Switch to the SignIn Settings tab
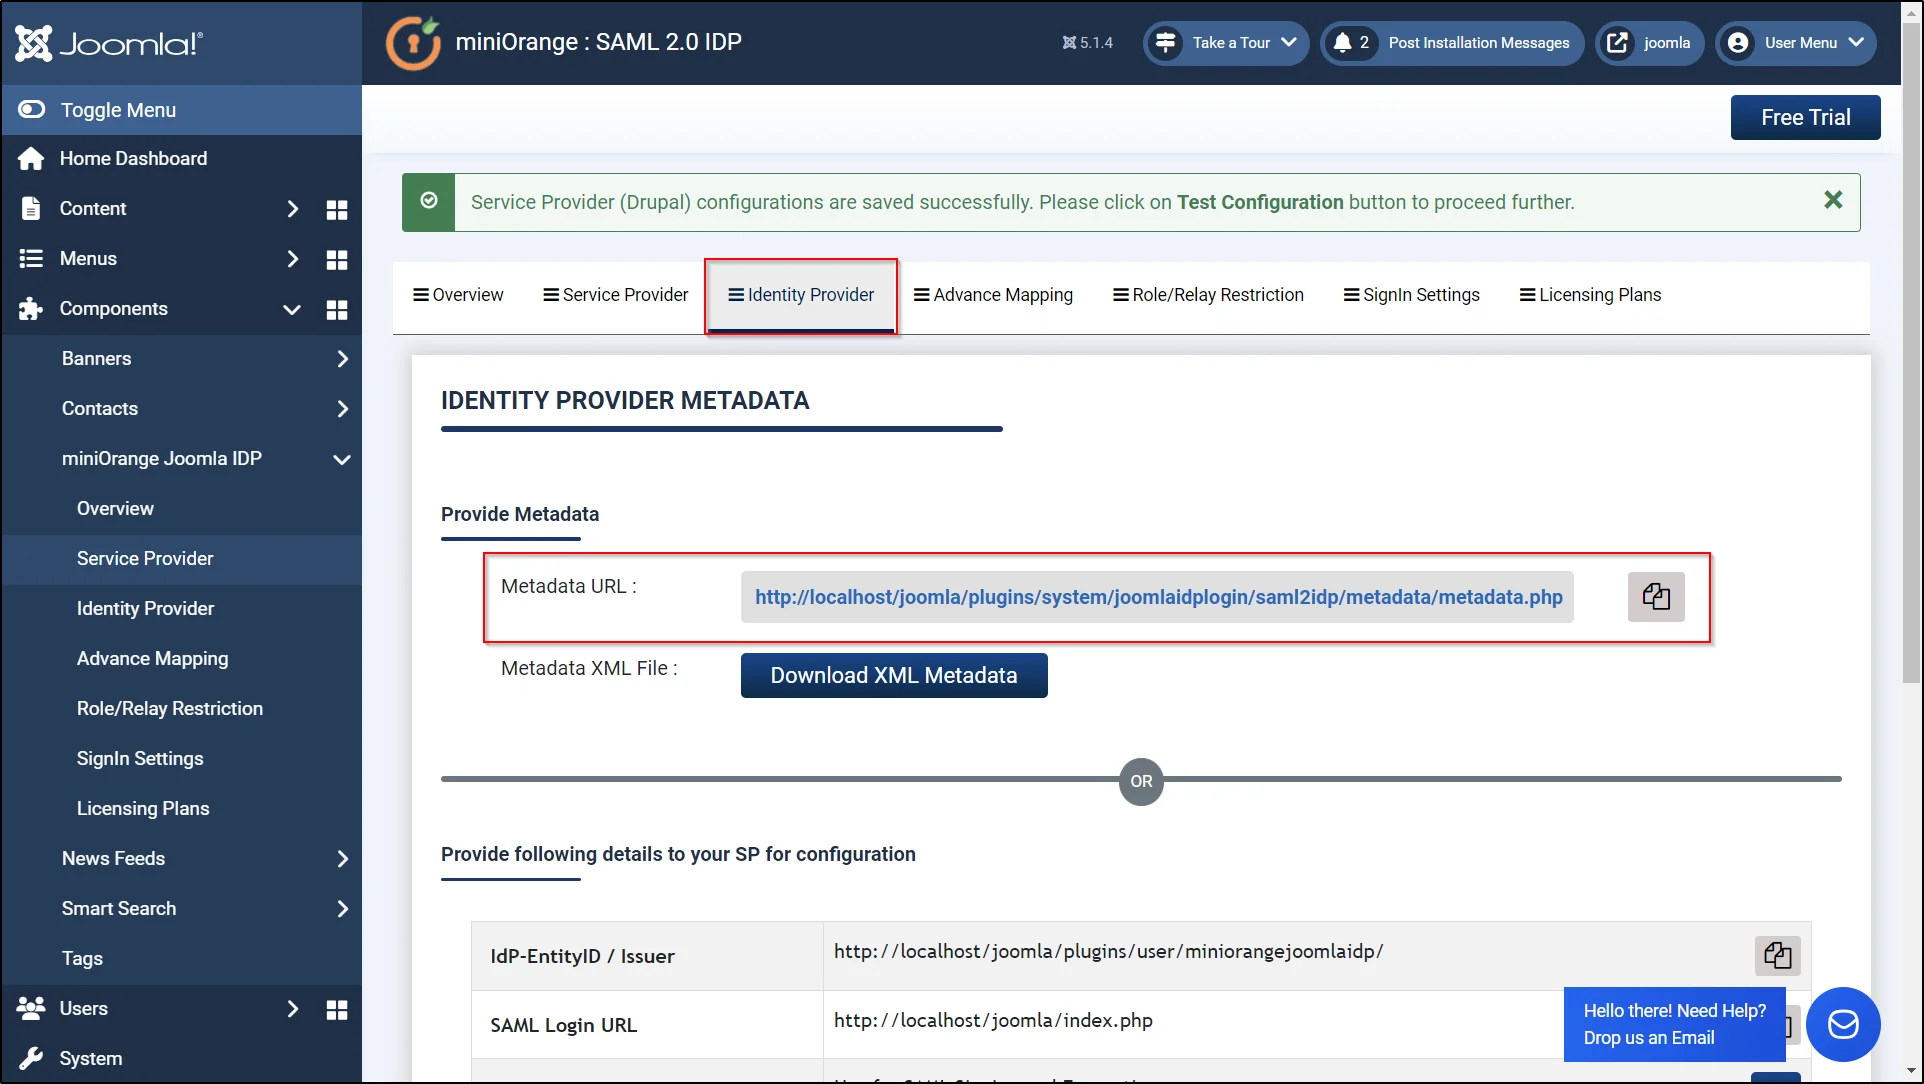The image size is (1924, 1084). [x=1411, y=295]
